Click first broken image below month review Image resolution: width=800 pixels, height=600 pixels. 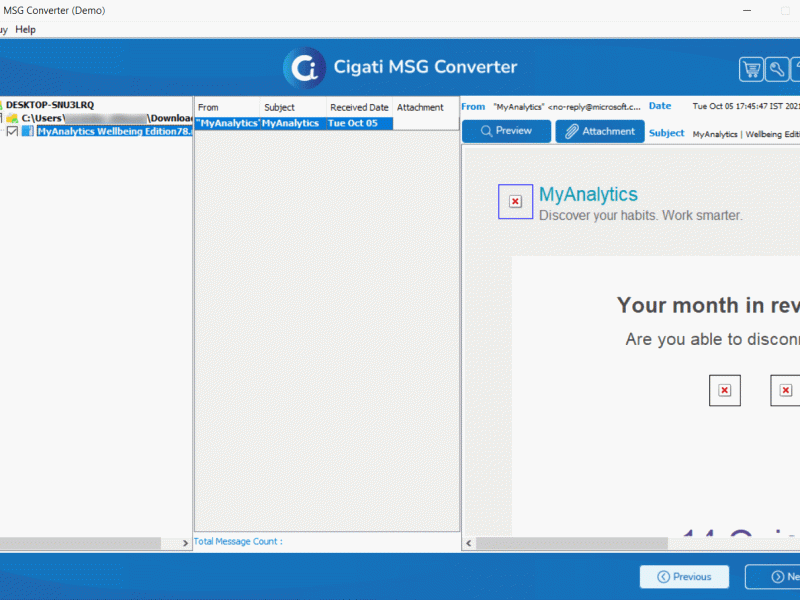(724, 391)
